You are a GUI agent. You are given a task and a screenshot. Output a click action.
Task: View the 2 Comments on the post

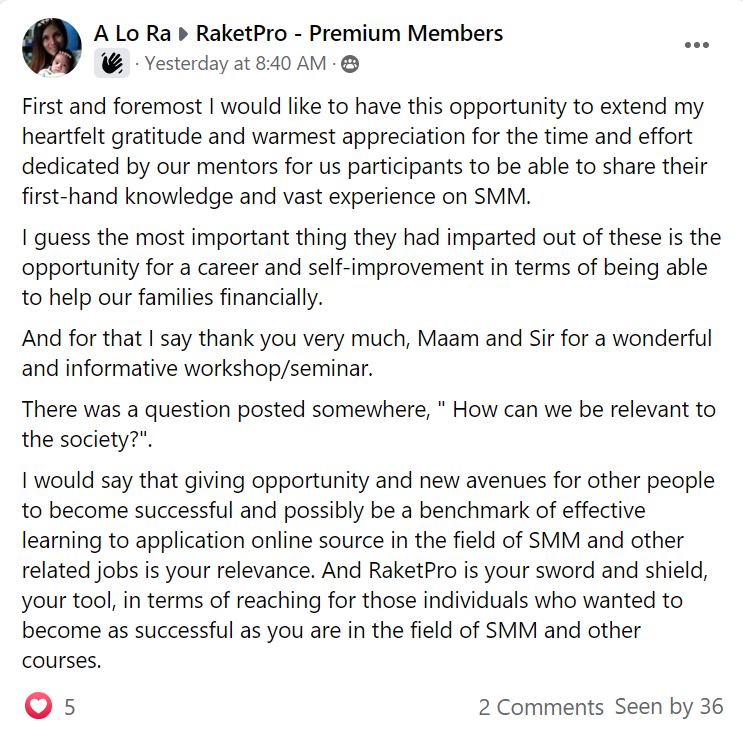[x=541, y=707]
